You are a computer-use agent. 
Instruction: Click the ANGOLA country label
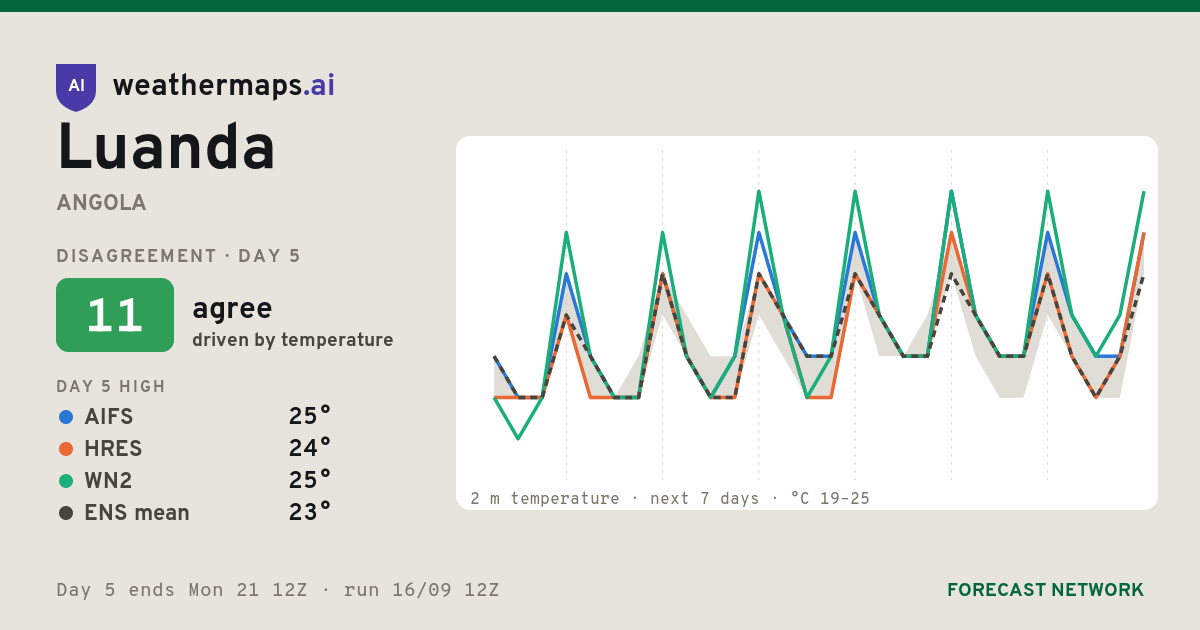click(102, 203)
